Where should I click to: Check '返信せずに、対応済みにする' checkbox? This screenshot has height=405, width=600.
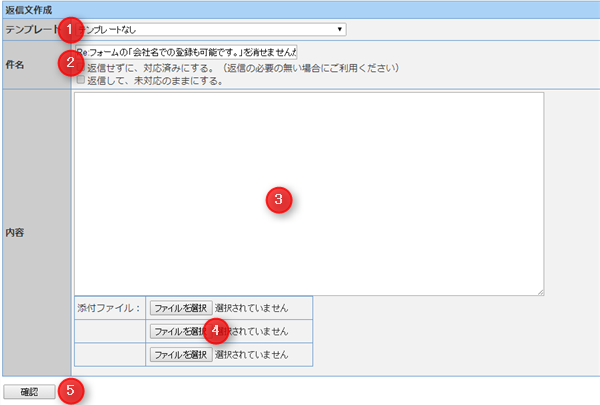pos(81,69)
